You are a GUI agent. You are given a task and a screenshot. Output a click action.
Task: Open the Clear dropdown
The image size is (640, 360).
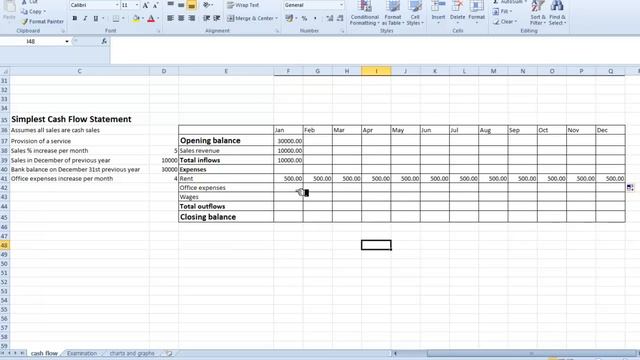pyautogui.click(x=505, y=22)
